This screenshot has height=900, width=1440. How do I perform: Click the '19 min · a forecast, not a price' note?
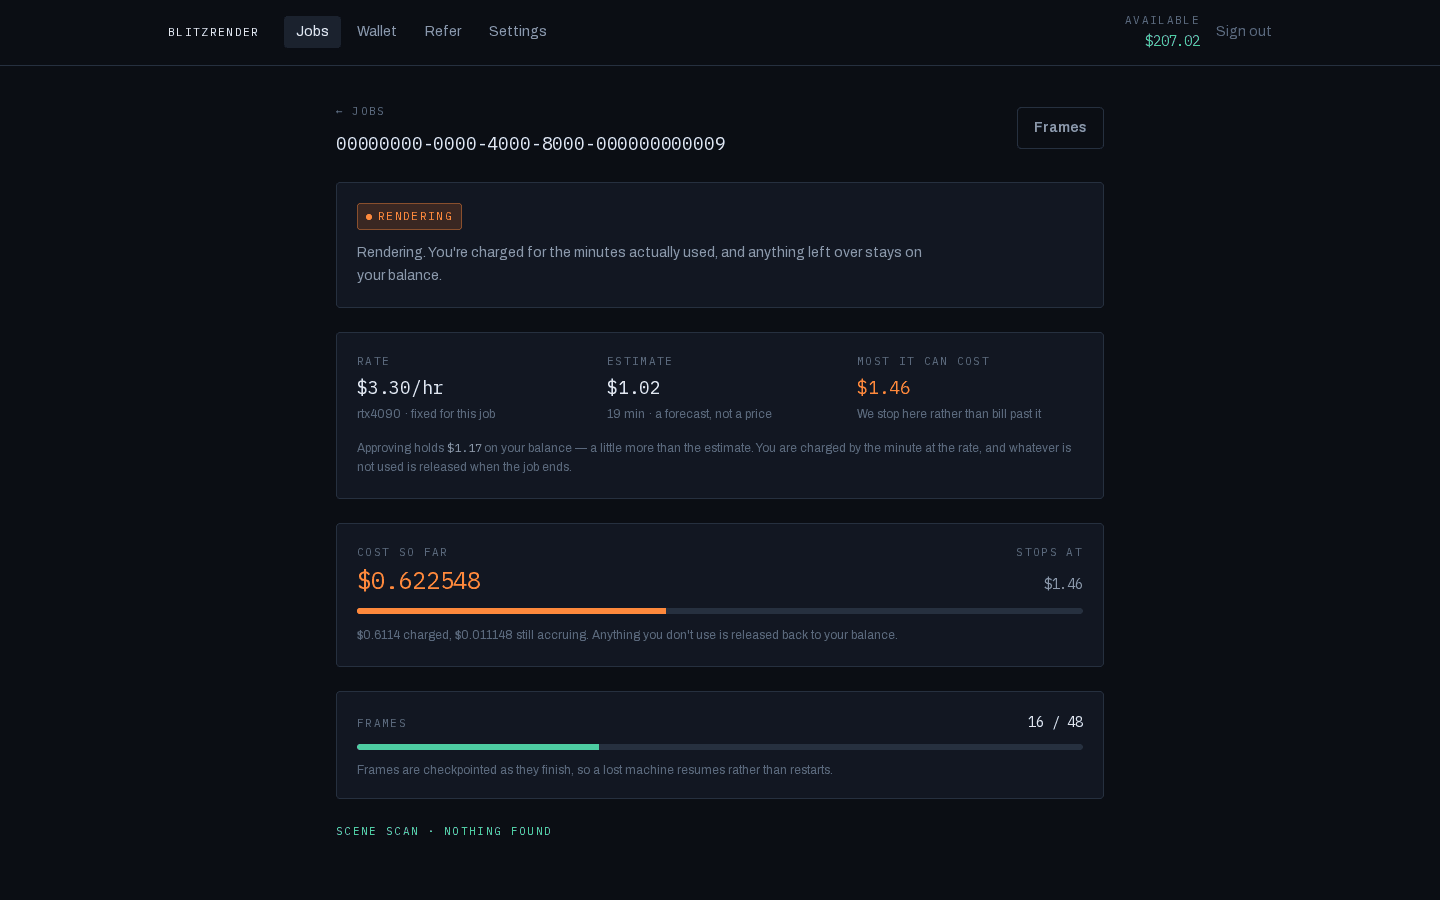pos(689,414)
